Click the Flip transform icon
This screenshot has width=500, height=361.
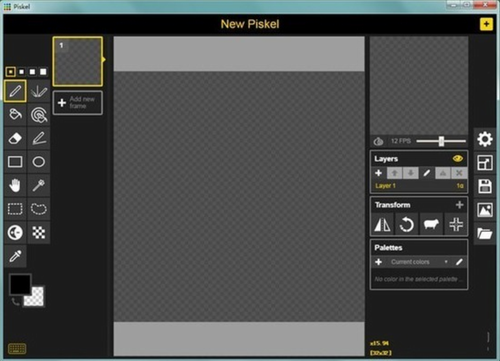pos(382,224)
